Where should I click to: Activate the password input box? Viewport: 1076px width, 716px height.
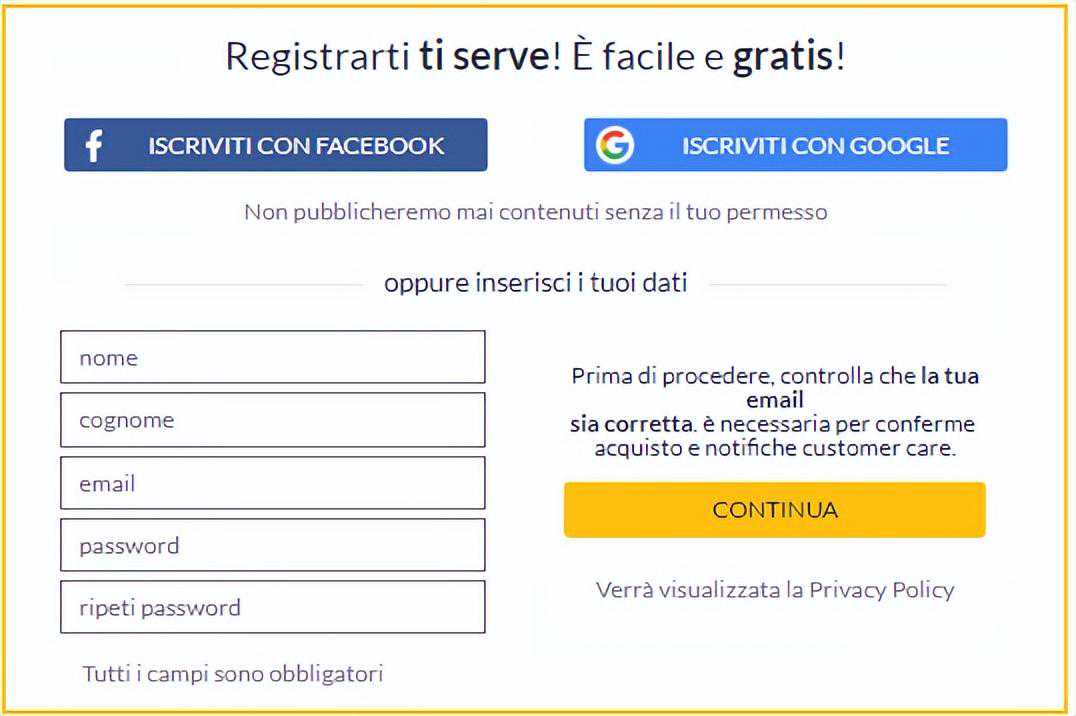coord(272,545)
